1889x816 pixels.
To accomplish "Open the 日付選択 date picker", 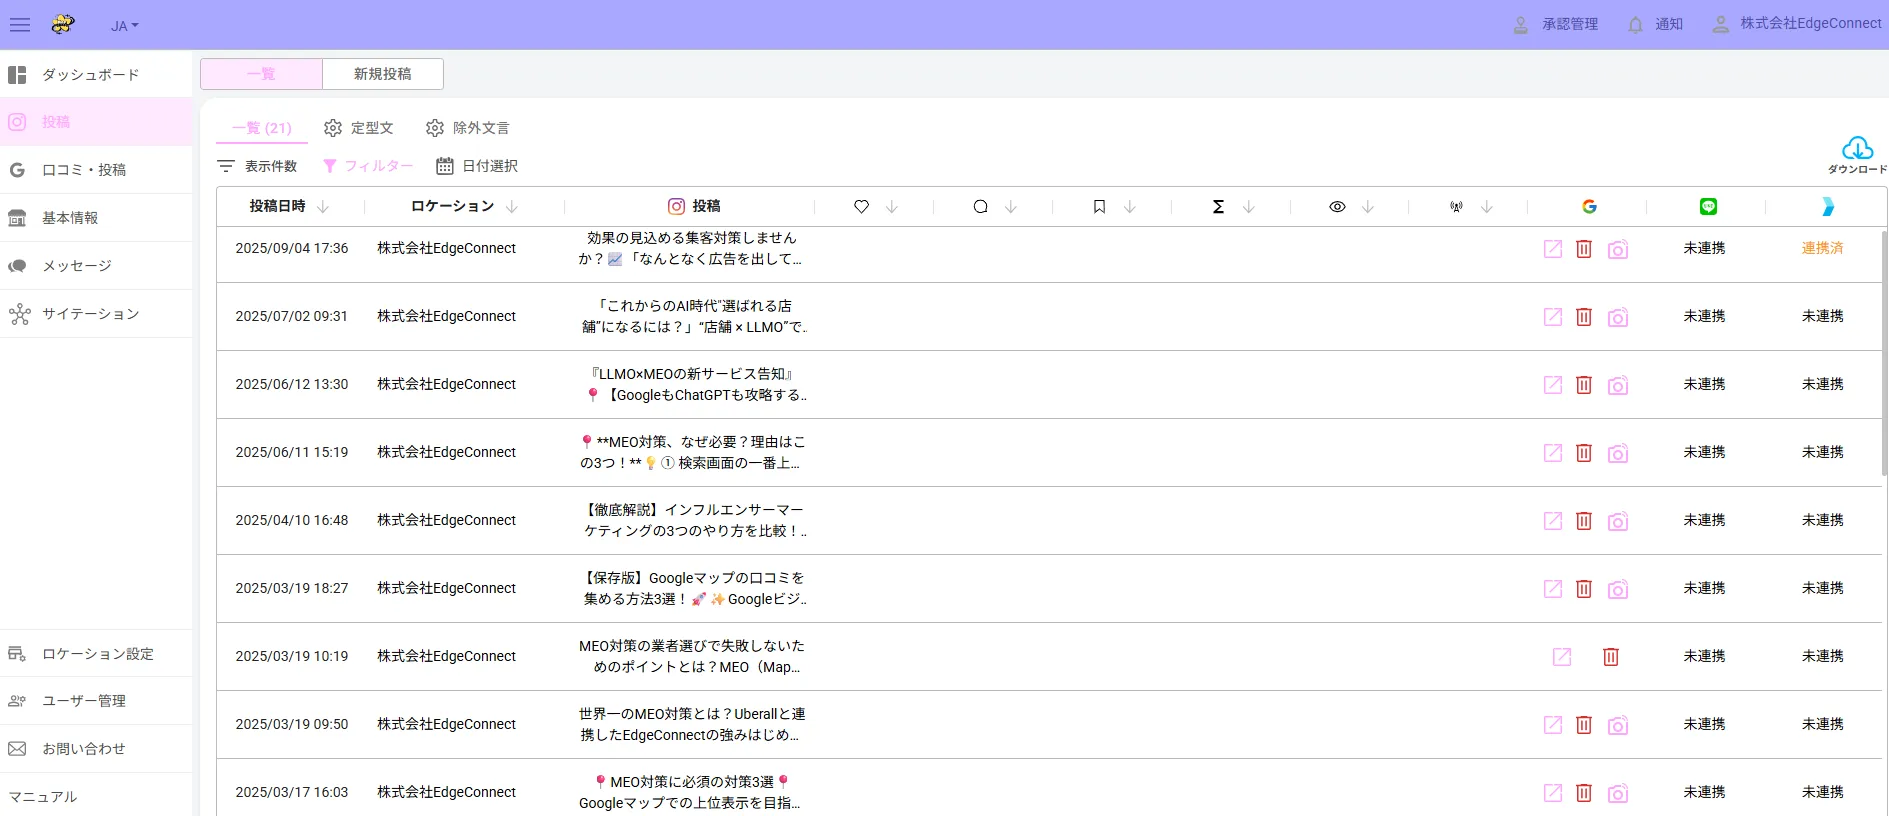I will [x=478, y=166].
